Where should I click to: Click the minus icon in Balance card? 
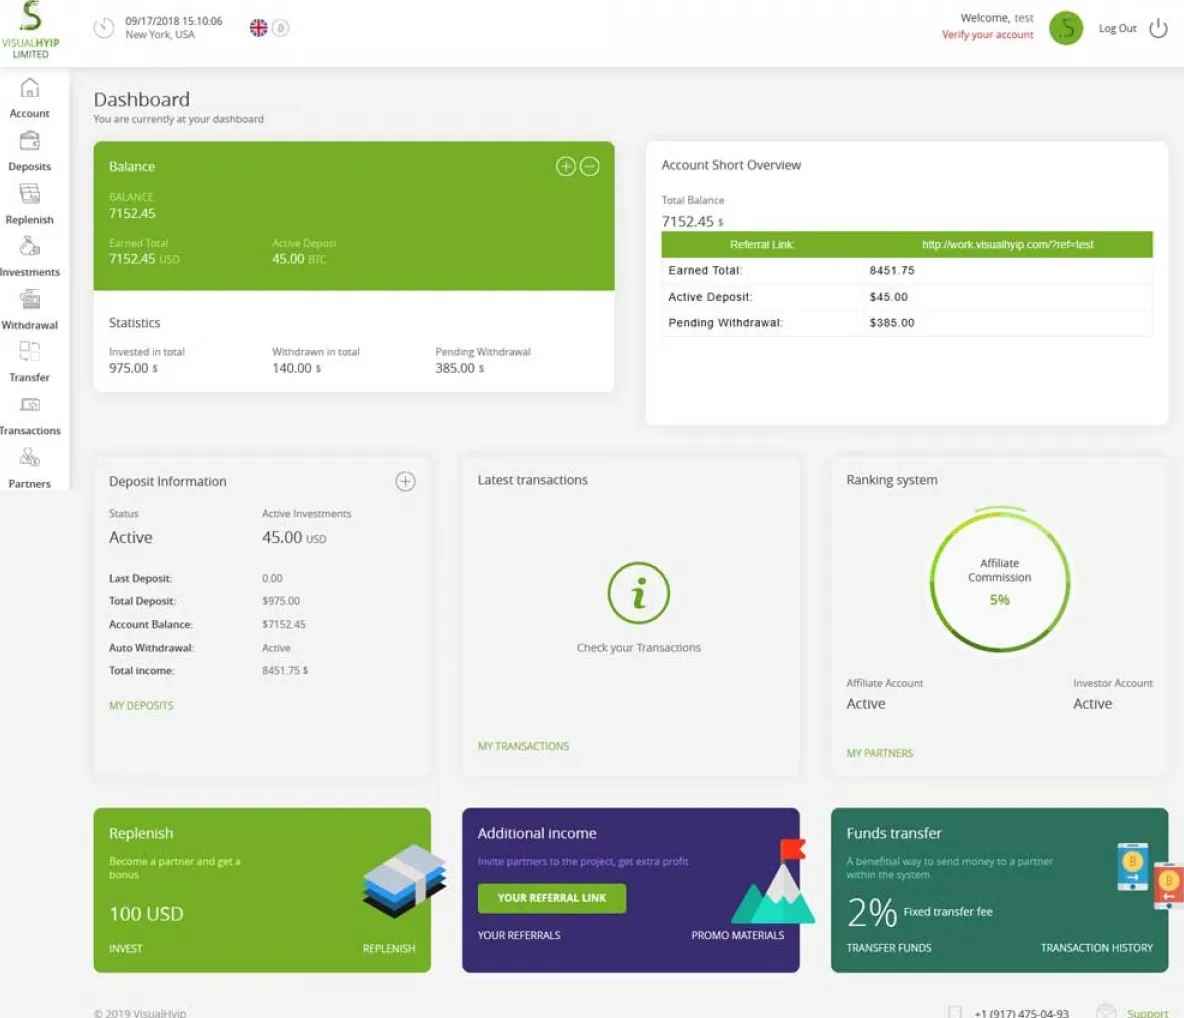(590, 166)
